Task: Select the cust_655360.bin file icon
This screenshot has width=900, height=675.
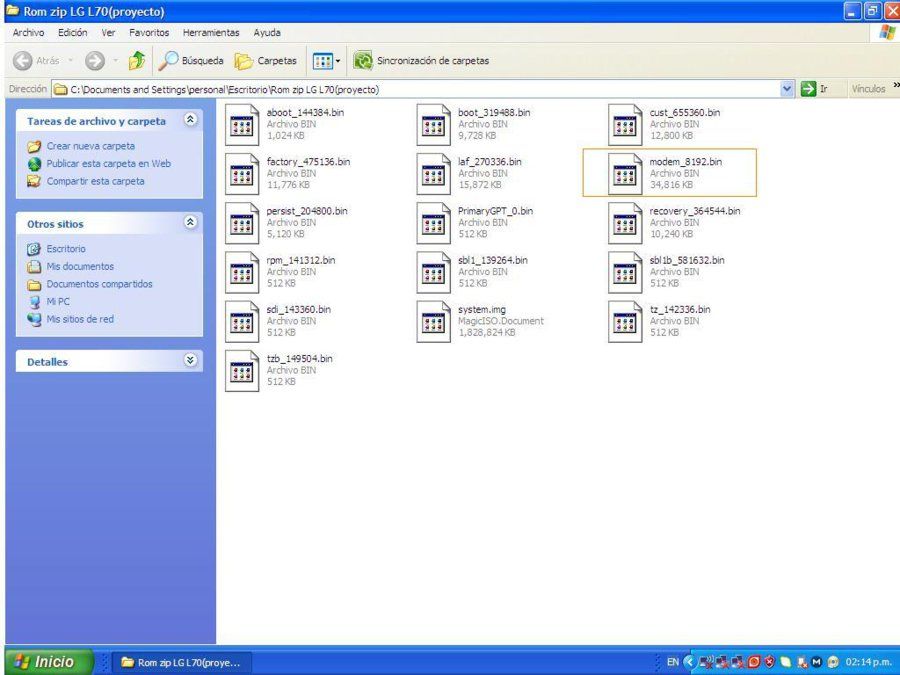Action: click(x=625, y=125)
